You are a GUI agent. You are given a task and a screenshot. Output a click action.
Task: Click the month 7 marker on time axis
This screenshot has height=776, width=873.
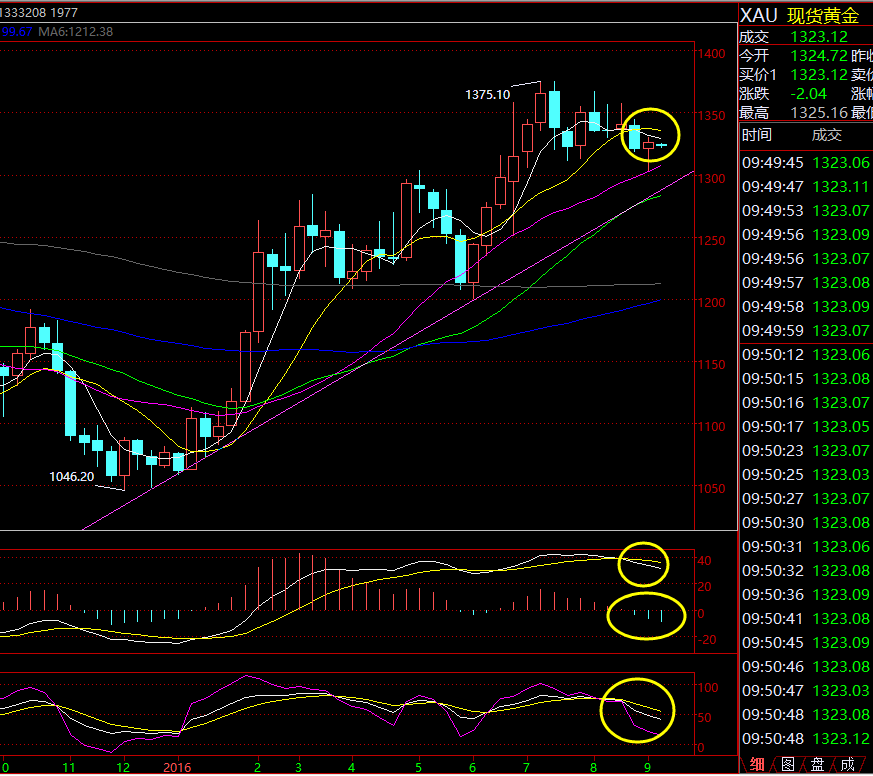(526, 768)
